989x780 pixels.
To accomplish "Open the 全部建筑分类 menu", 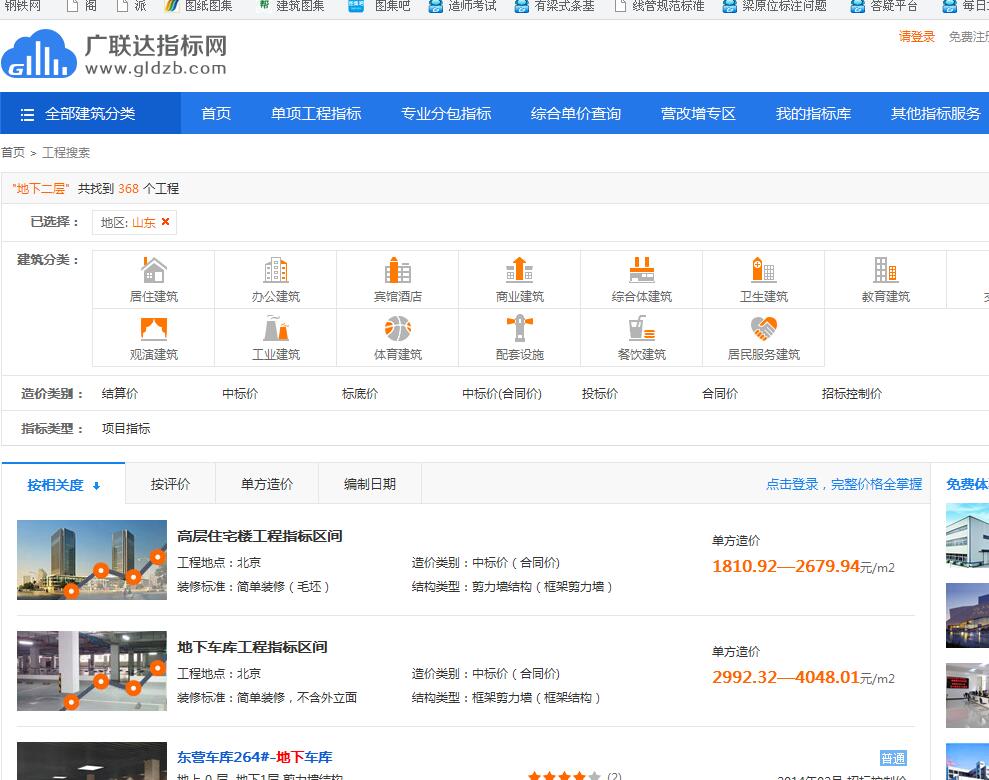I will click(90, 114).
